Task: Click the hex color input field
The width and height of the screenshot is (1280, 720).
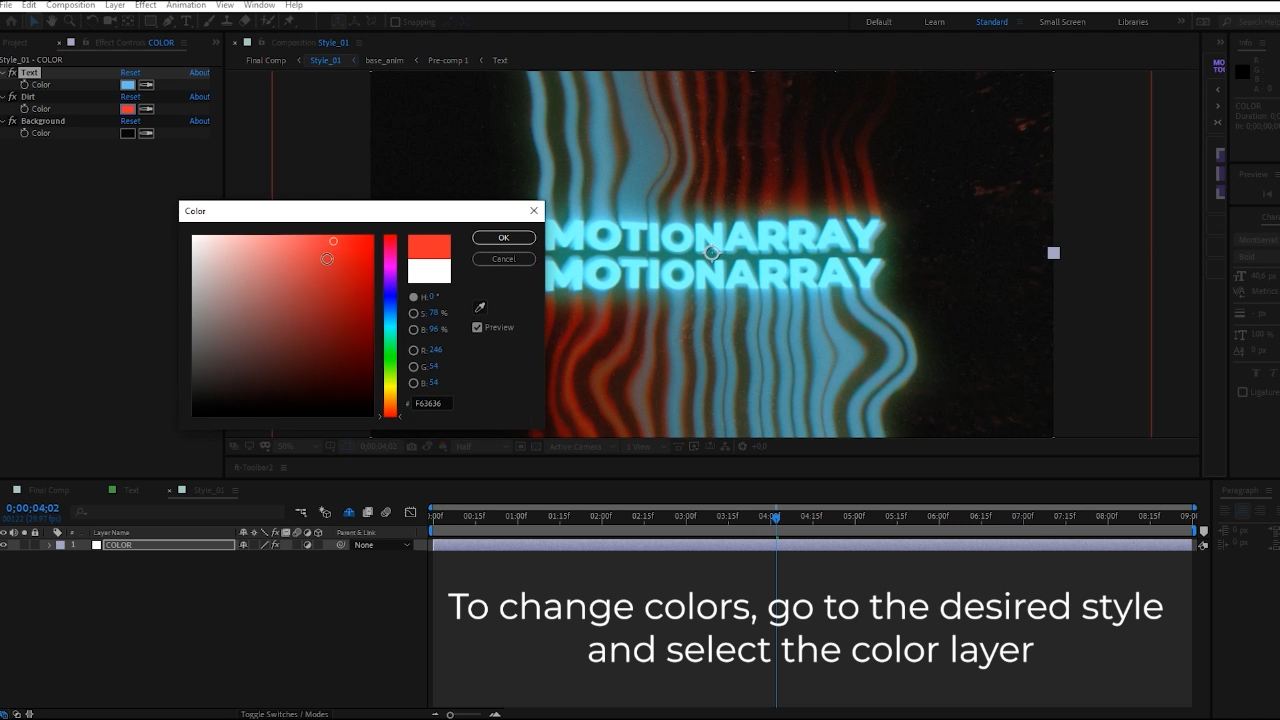Action: pos(432,403)
